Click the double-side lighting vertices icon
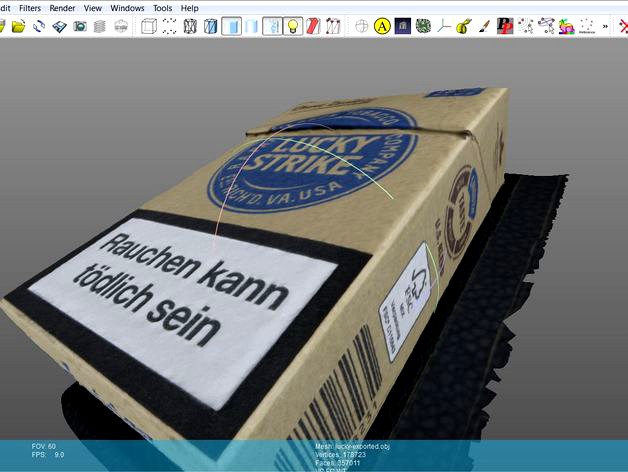The height and width of the screenshot is (472, 628). coord(333,26)
